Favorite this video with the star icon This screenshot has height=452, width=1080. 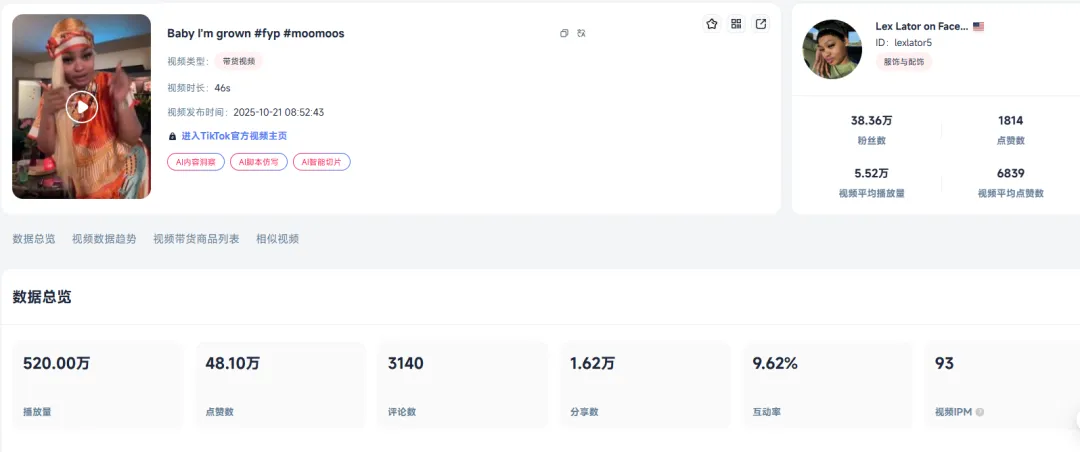712,24
